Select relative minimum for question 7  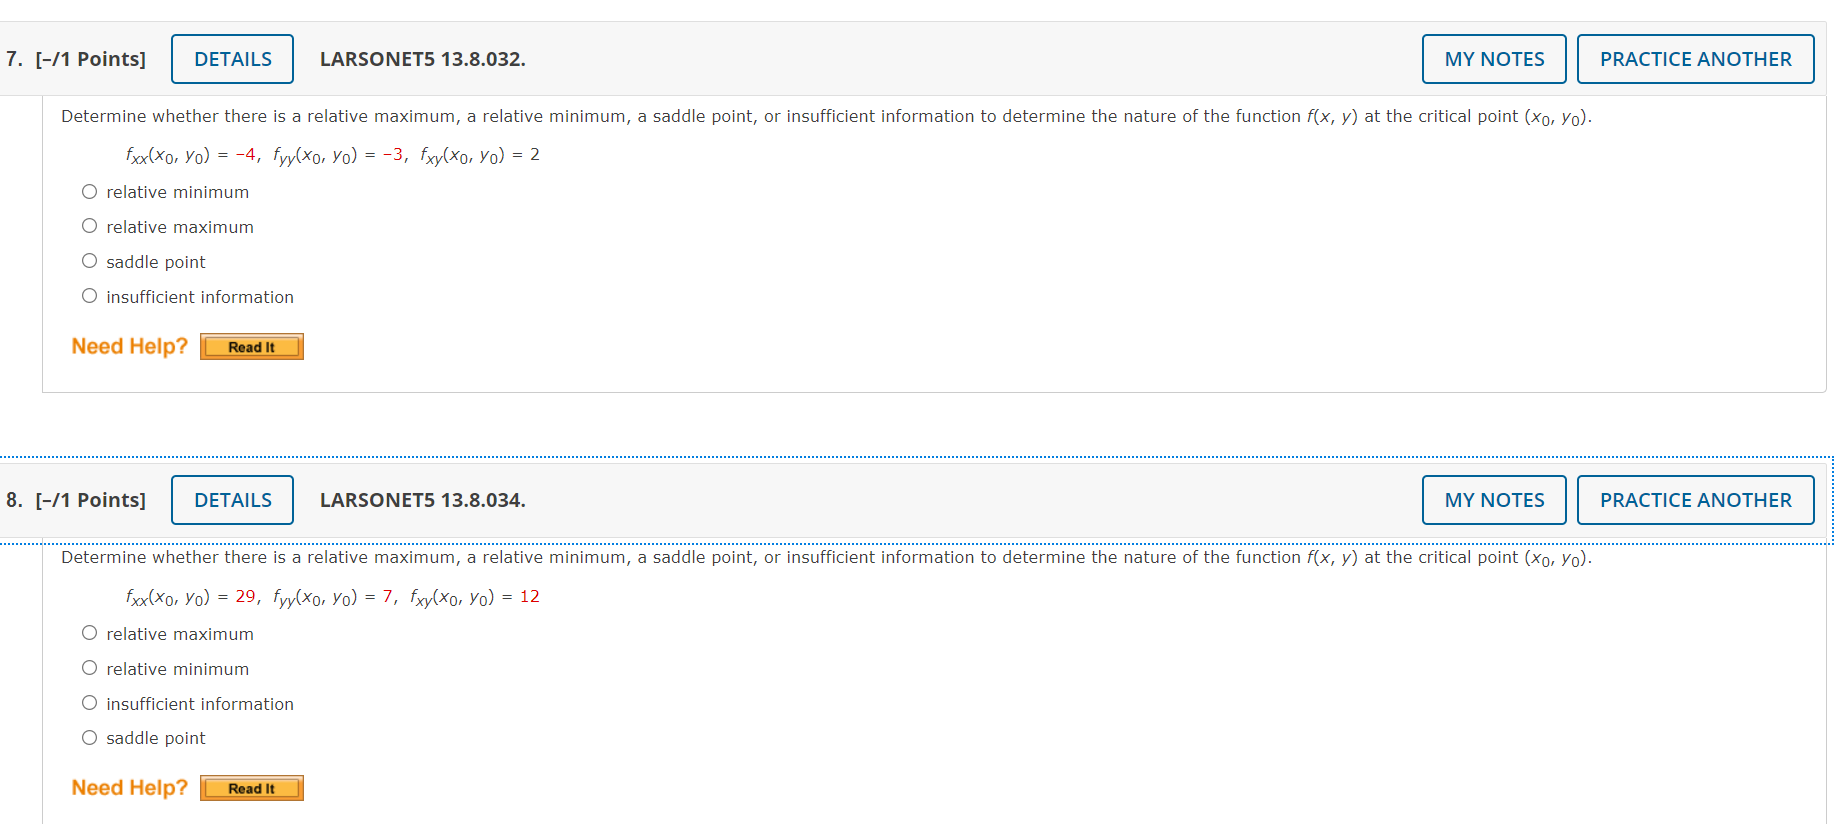coord(90,192)
